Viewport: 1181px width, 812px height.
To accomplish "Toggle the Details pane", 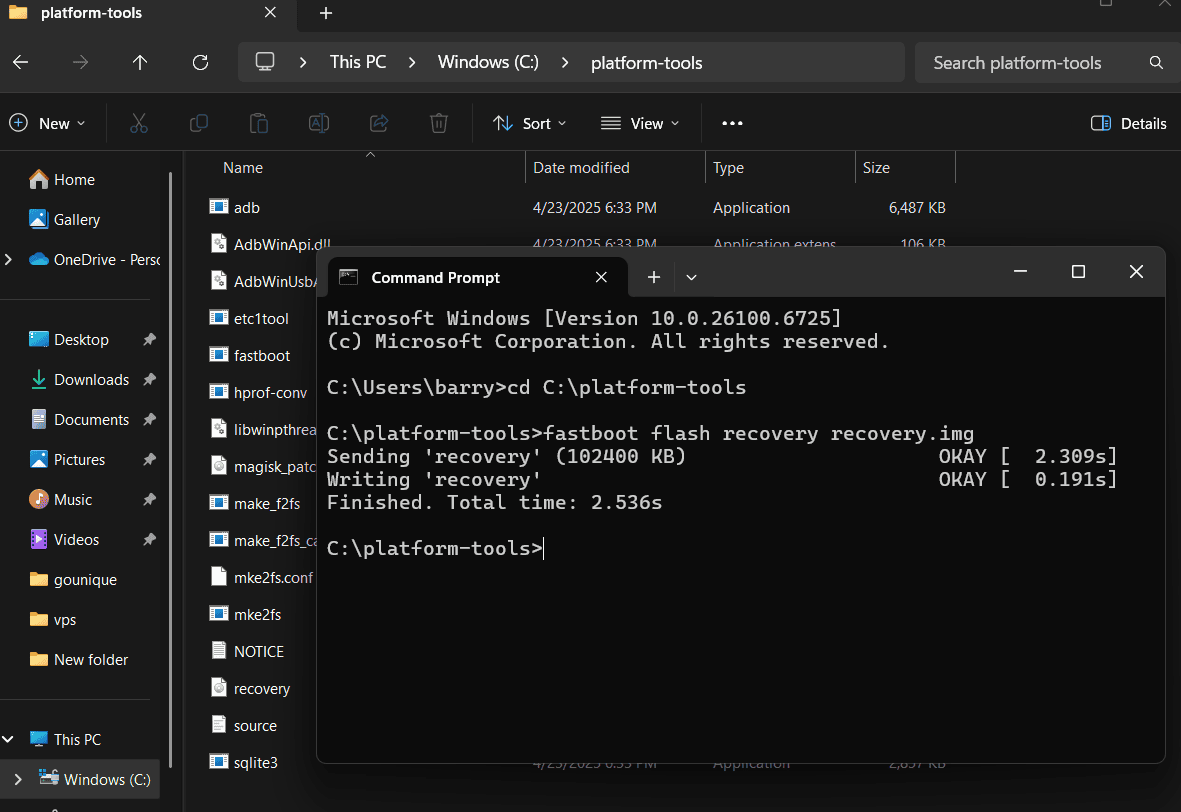I will click(x=1128, y=124).
